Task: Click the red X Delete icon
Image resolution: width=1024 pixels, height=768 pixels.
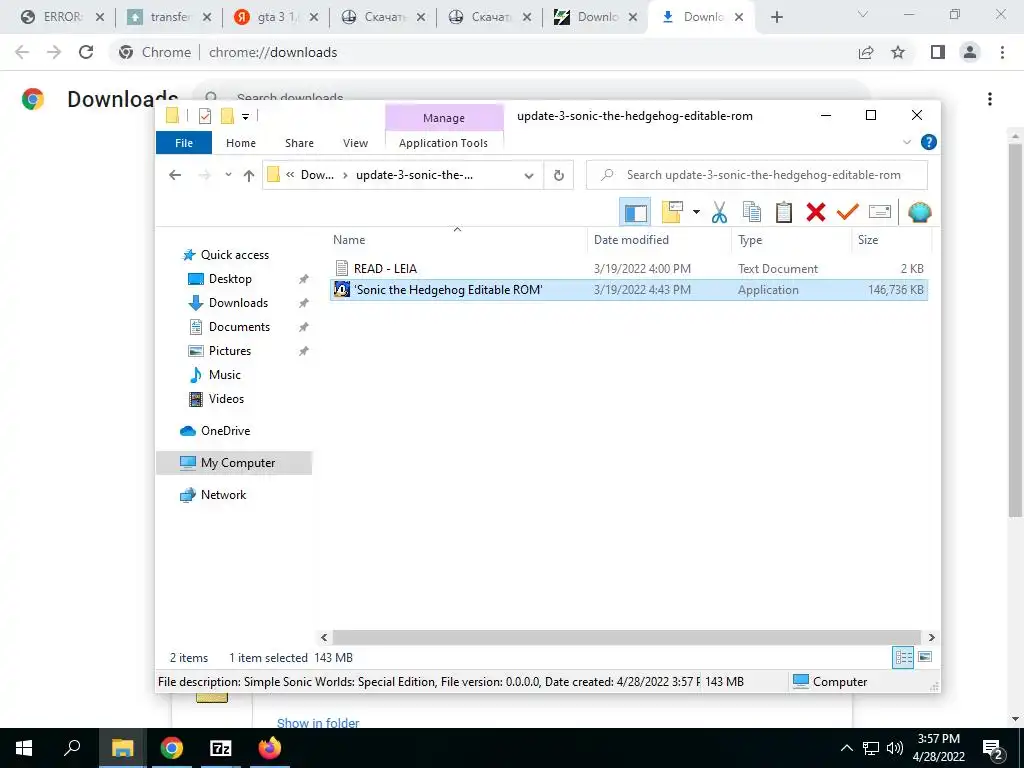Action: [x=816, y=212]
